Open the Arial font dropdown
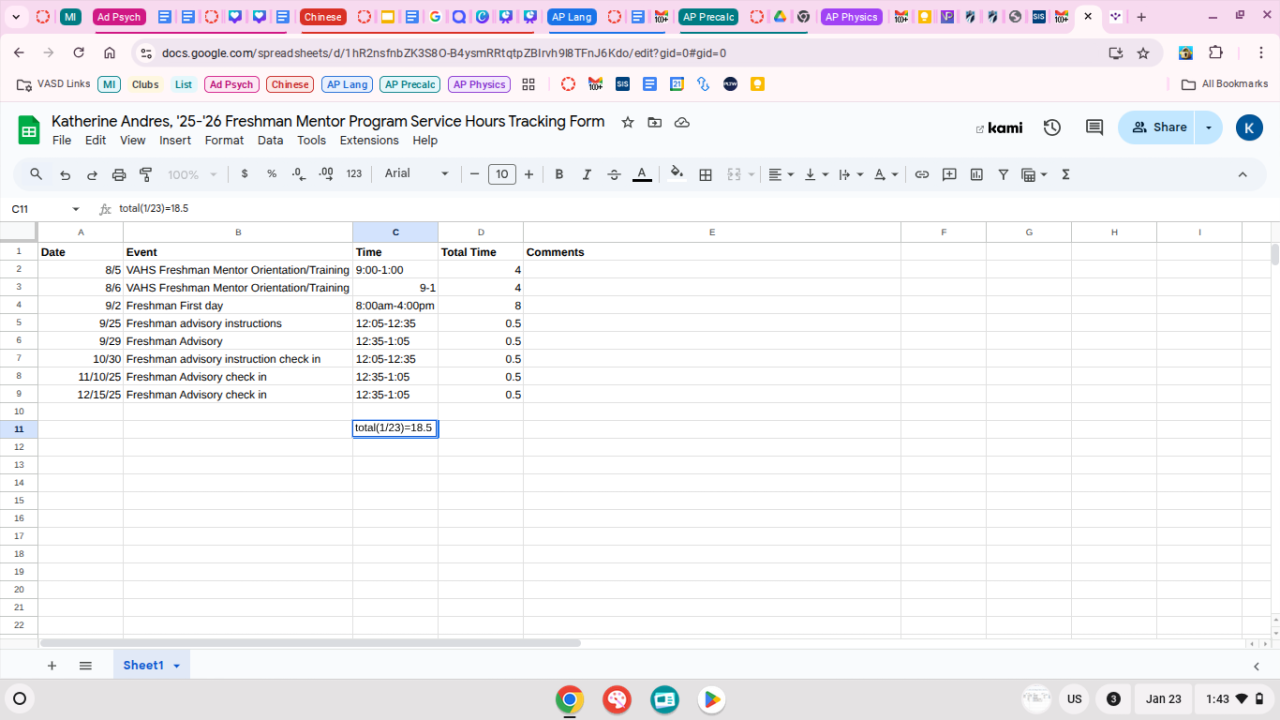This screenshot has height=720, width=1280. (417, 174)
